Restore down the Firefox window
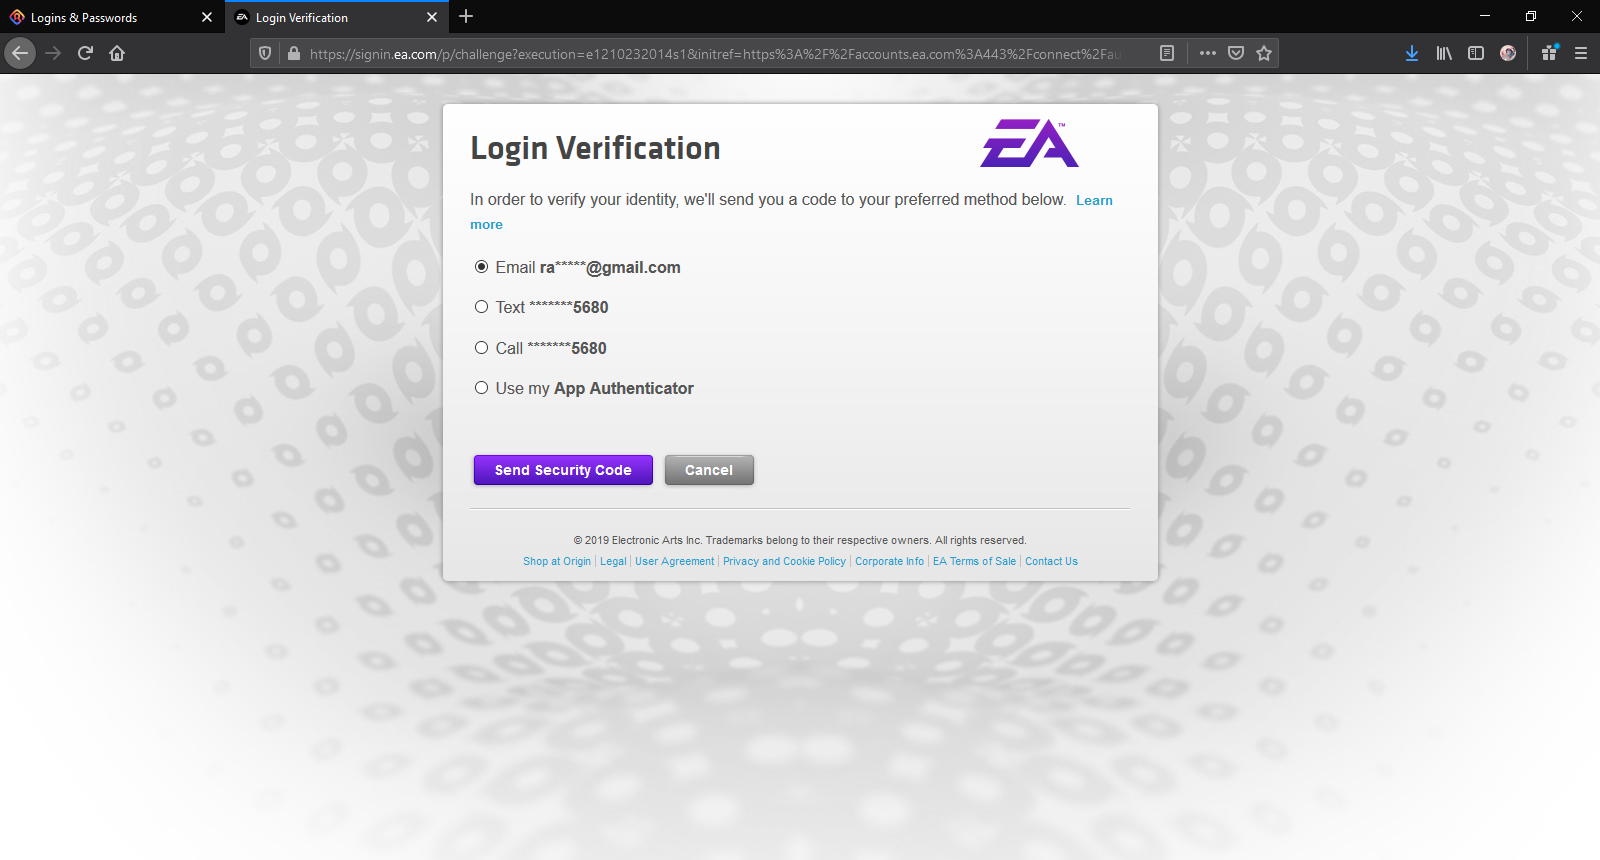The width and height of the screenshot is (1600, 860). tap(1531, 16)
